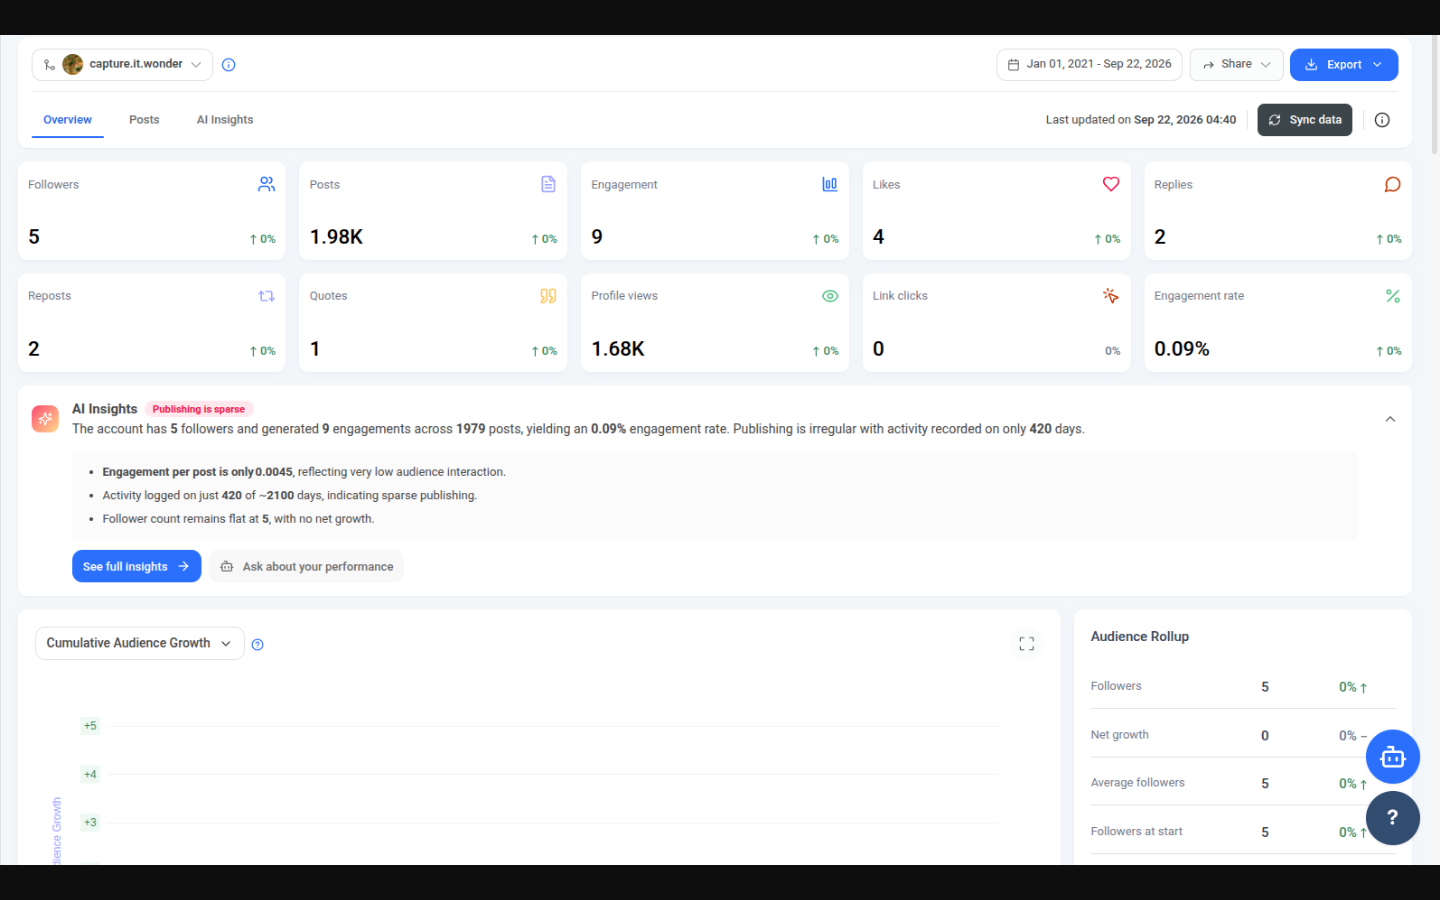Screen dimensions: 1440x900
Task: Click the +5 chart axis label
Action: (x=90, y=726)
